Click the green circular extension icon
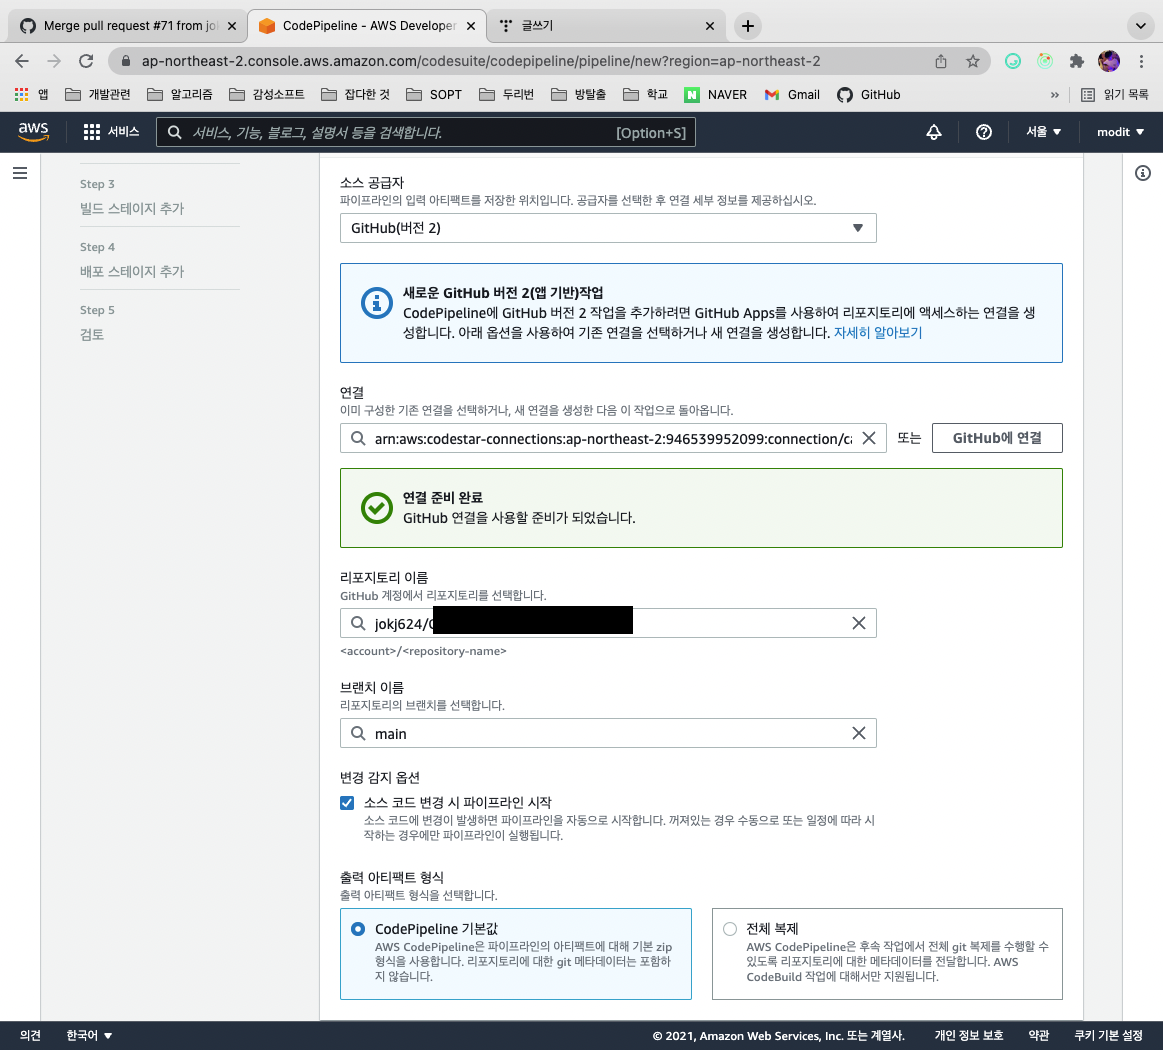This screenshot has height=1050, width=1163. [1012, 61]
